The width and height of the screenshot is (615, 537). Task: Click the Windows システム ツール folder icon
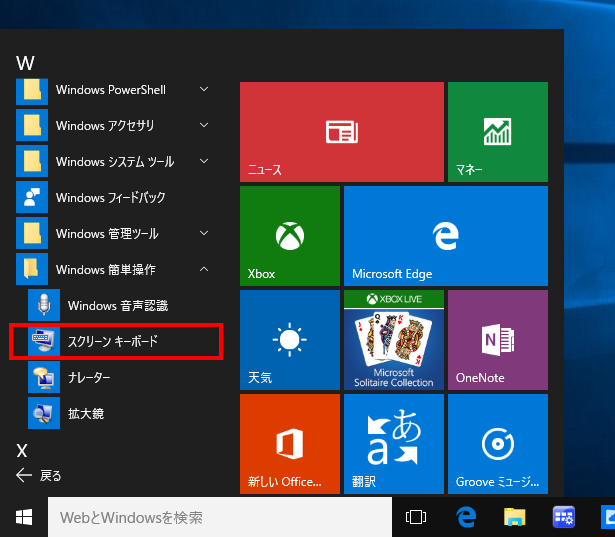pyautogui.click(x=32, y=161)
